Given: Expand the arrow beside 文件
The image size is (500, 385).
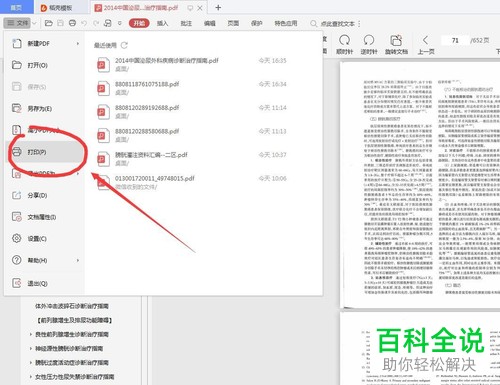Looking at the screenshot, I should point(34,23).
